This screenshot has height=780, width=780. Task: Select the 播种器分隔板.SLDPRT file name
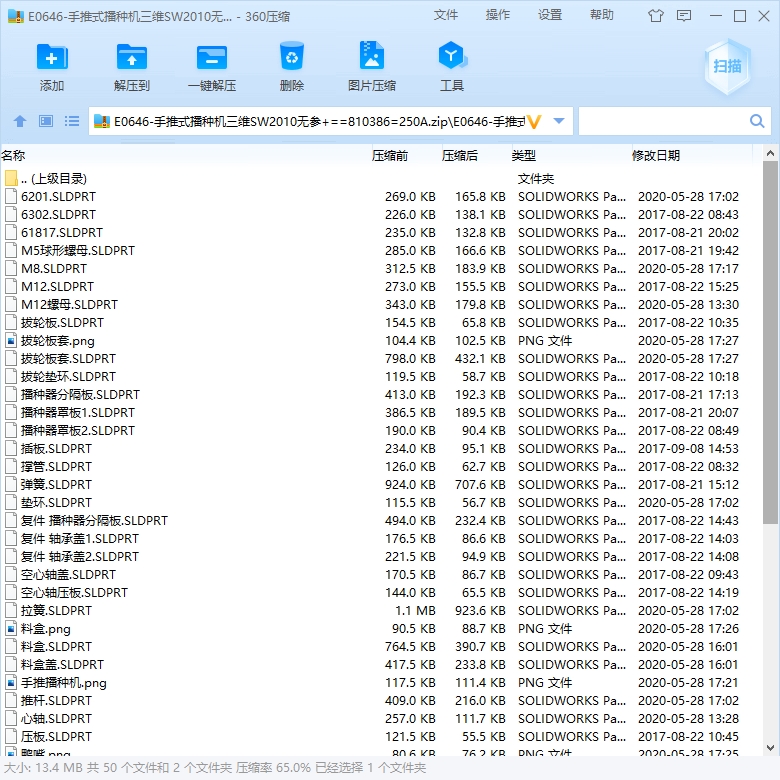80,394
